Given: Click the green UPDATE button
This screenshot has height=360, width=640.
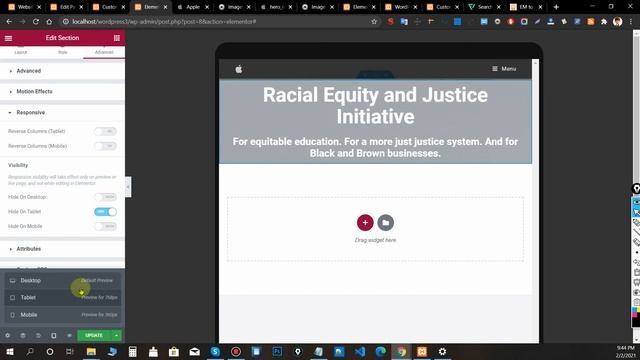Looking at the screenshot, I should coord(94,336).
